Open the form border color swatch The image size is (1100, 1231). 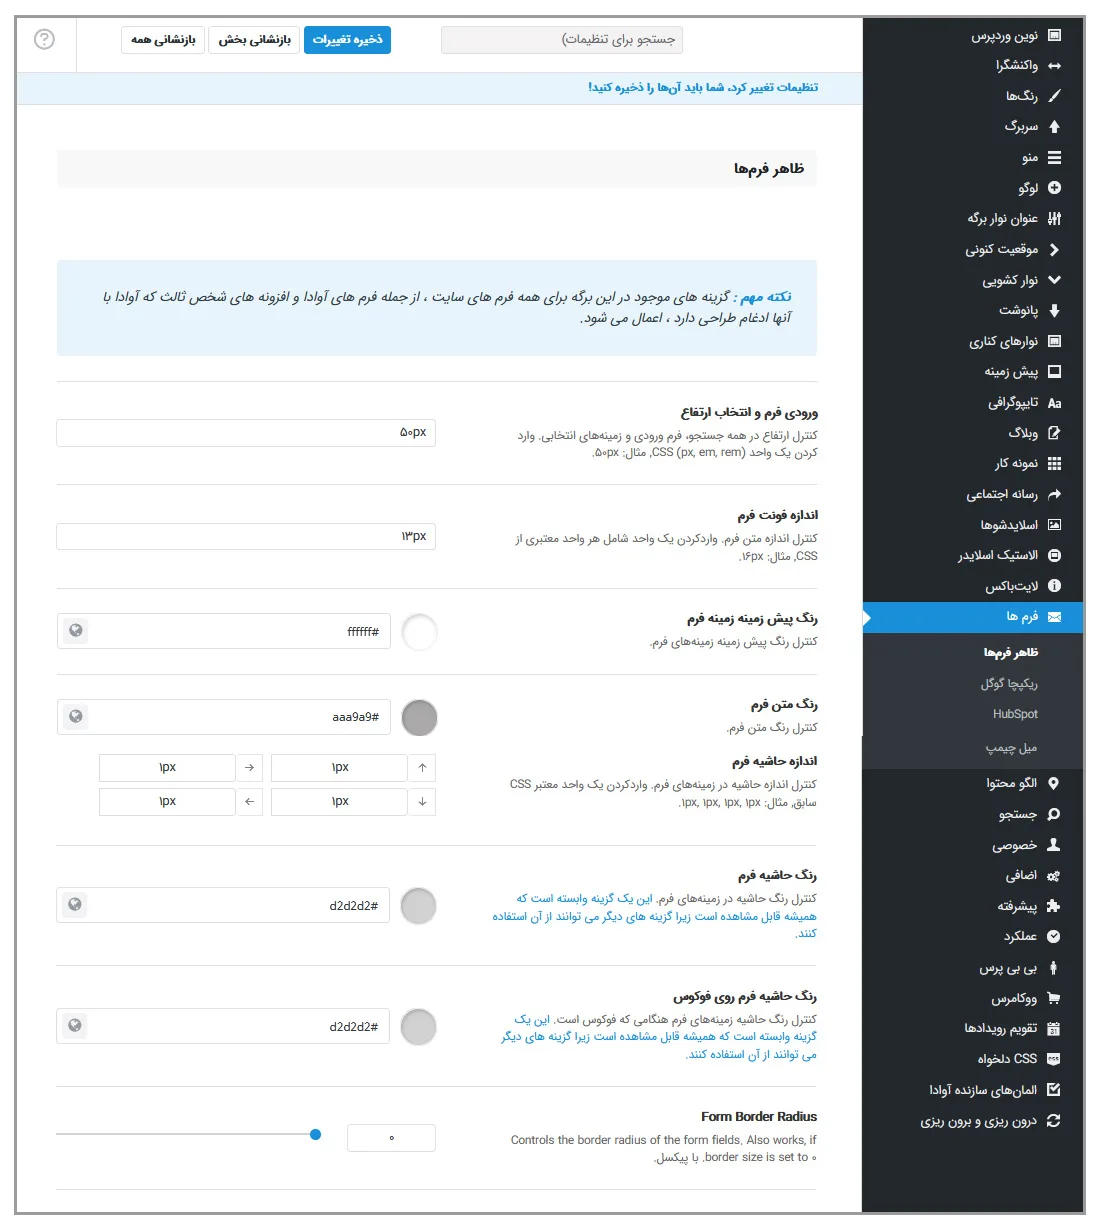point(419,906)
